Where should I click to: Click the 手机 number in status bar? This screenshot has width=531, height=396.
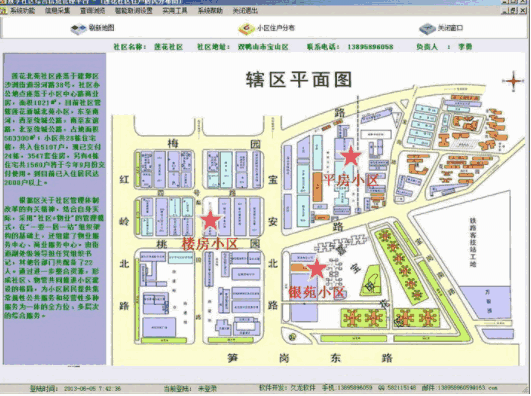pyautogui.click(x=346, y=388)
